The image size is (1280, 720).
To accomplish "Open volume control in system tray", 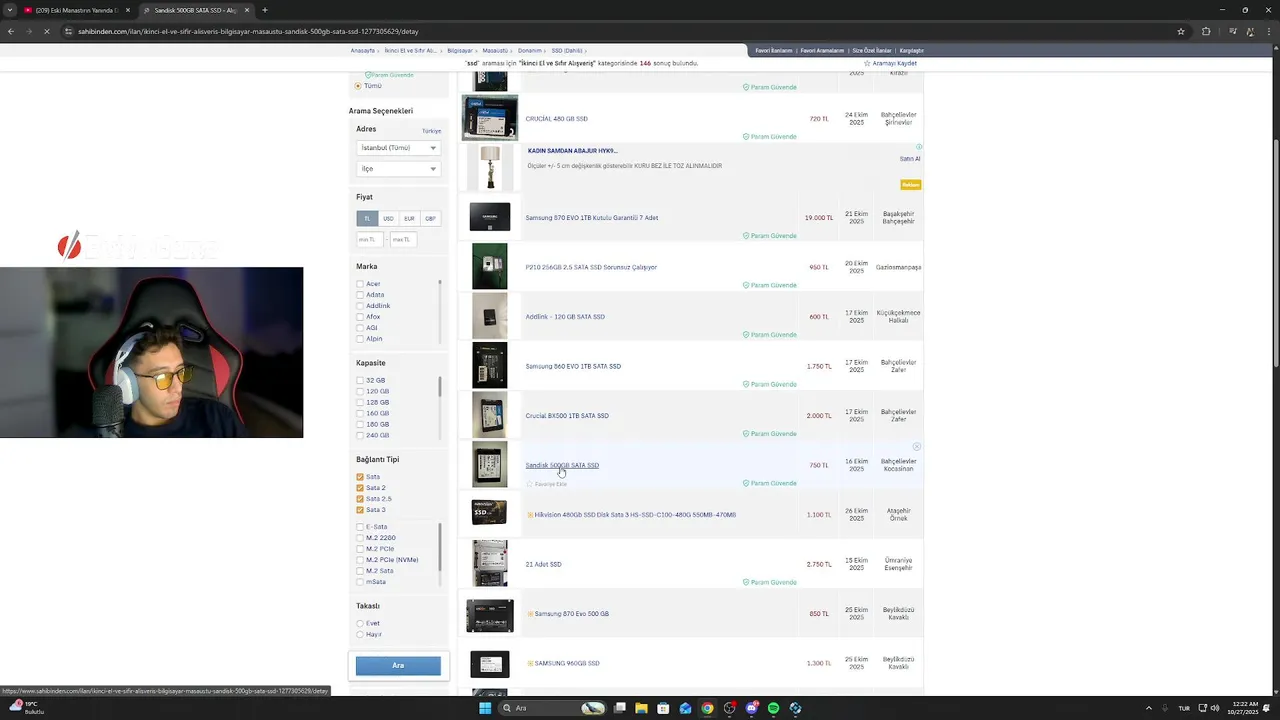I will pos(1215,708).
